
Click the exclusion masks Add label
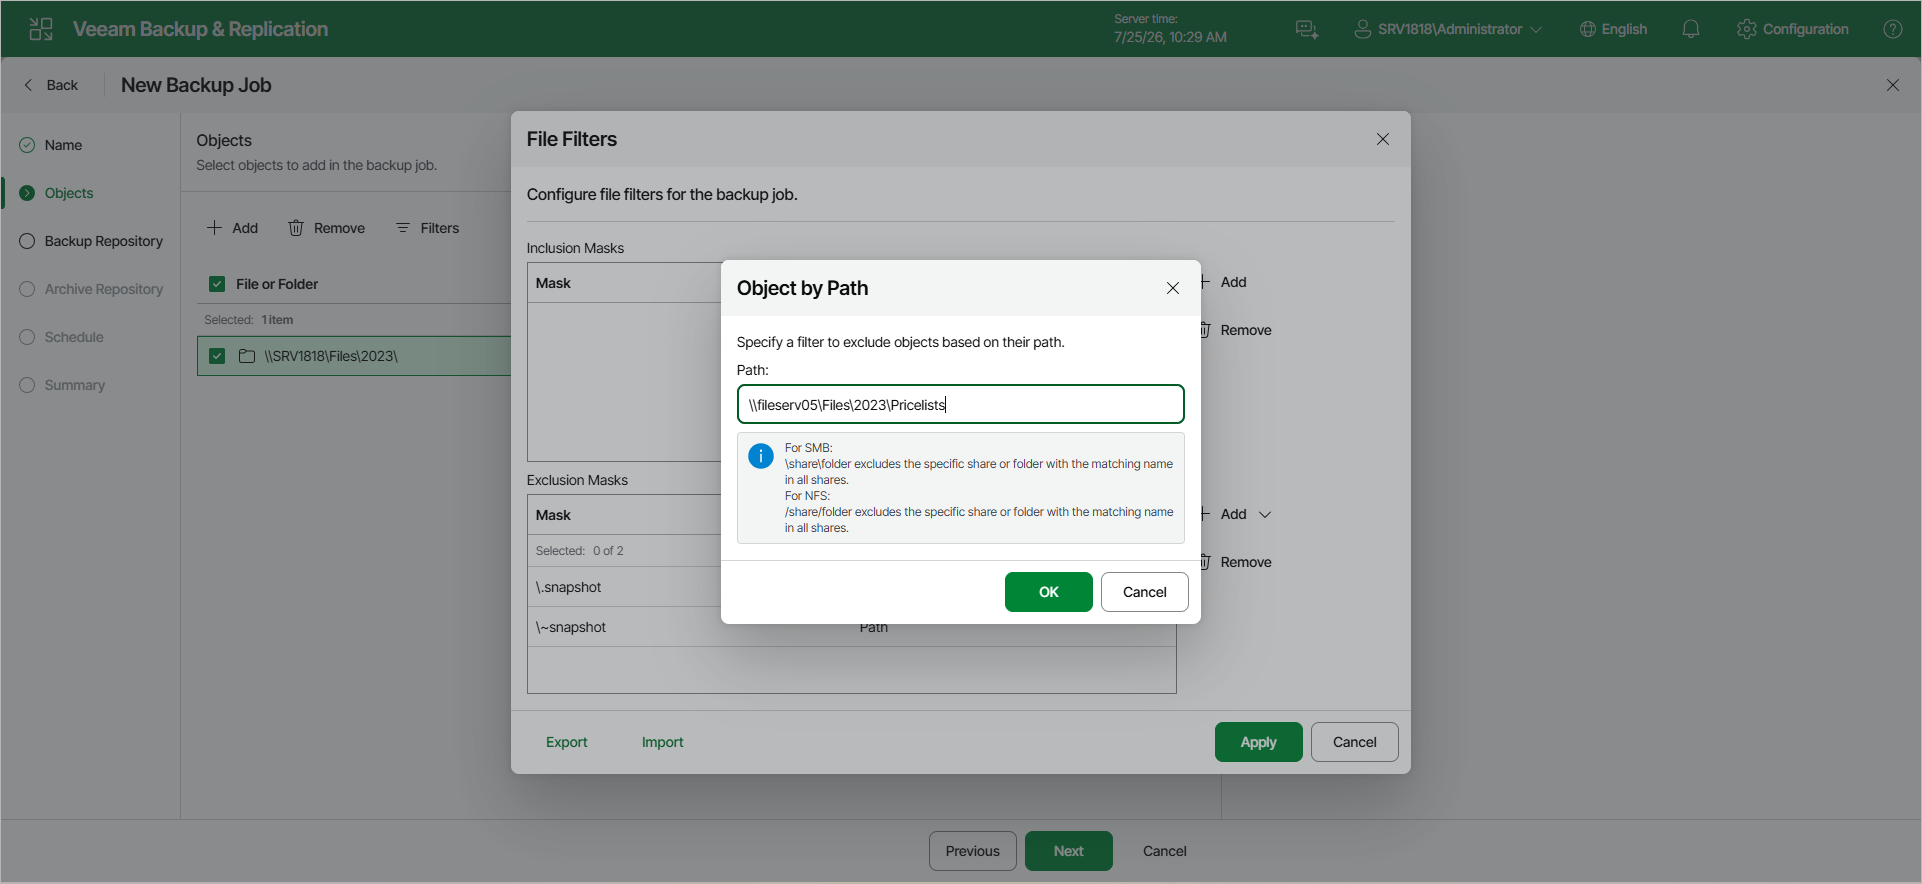tap(1233, 514)
